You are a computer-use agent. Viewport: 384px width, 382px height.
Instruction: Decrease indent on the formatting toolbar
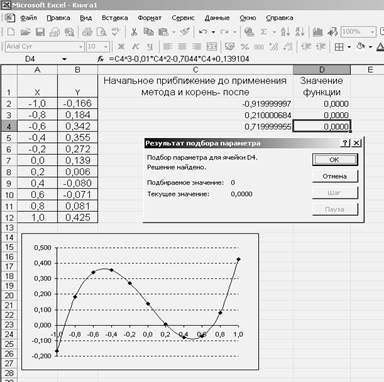pyautogui.click(x=306, y=47)
